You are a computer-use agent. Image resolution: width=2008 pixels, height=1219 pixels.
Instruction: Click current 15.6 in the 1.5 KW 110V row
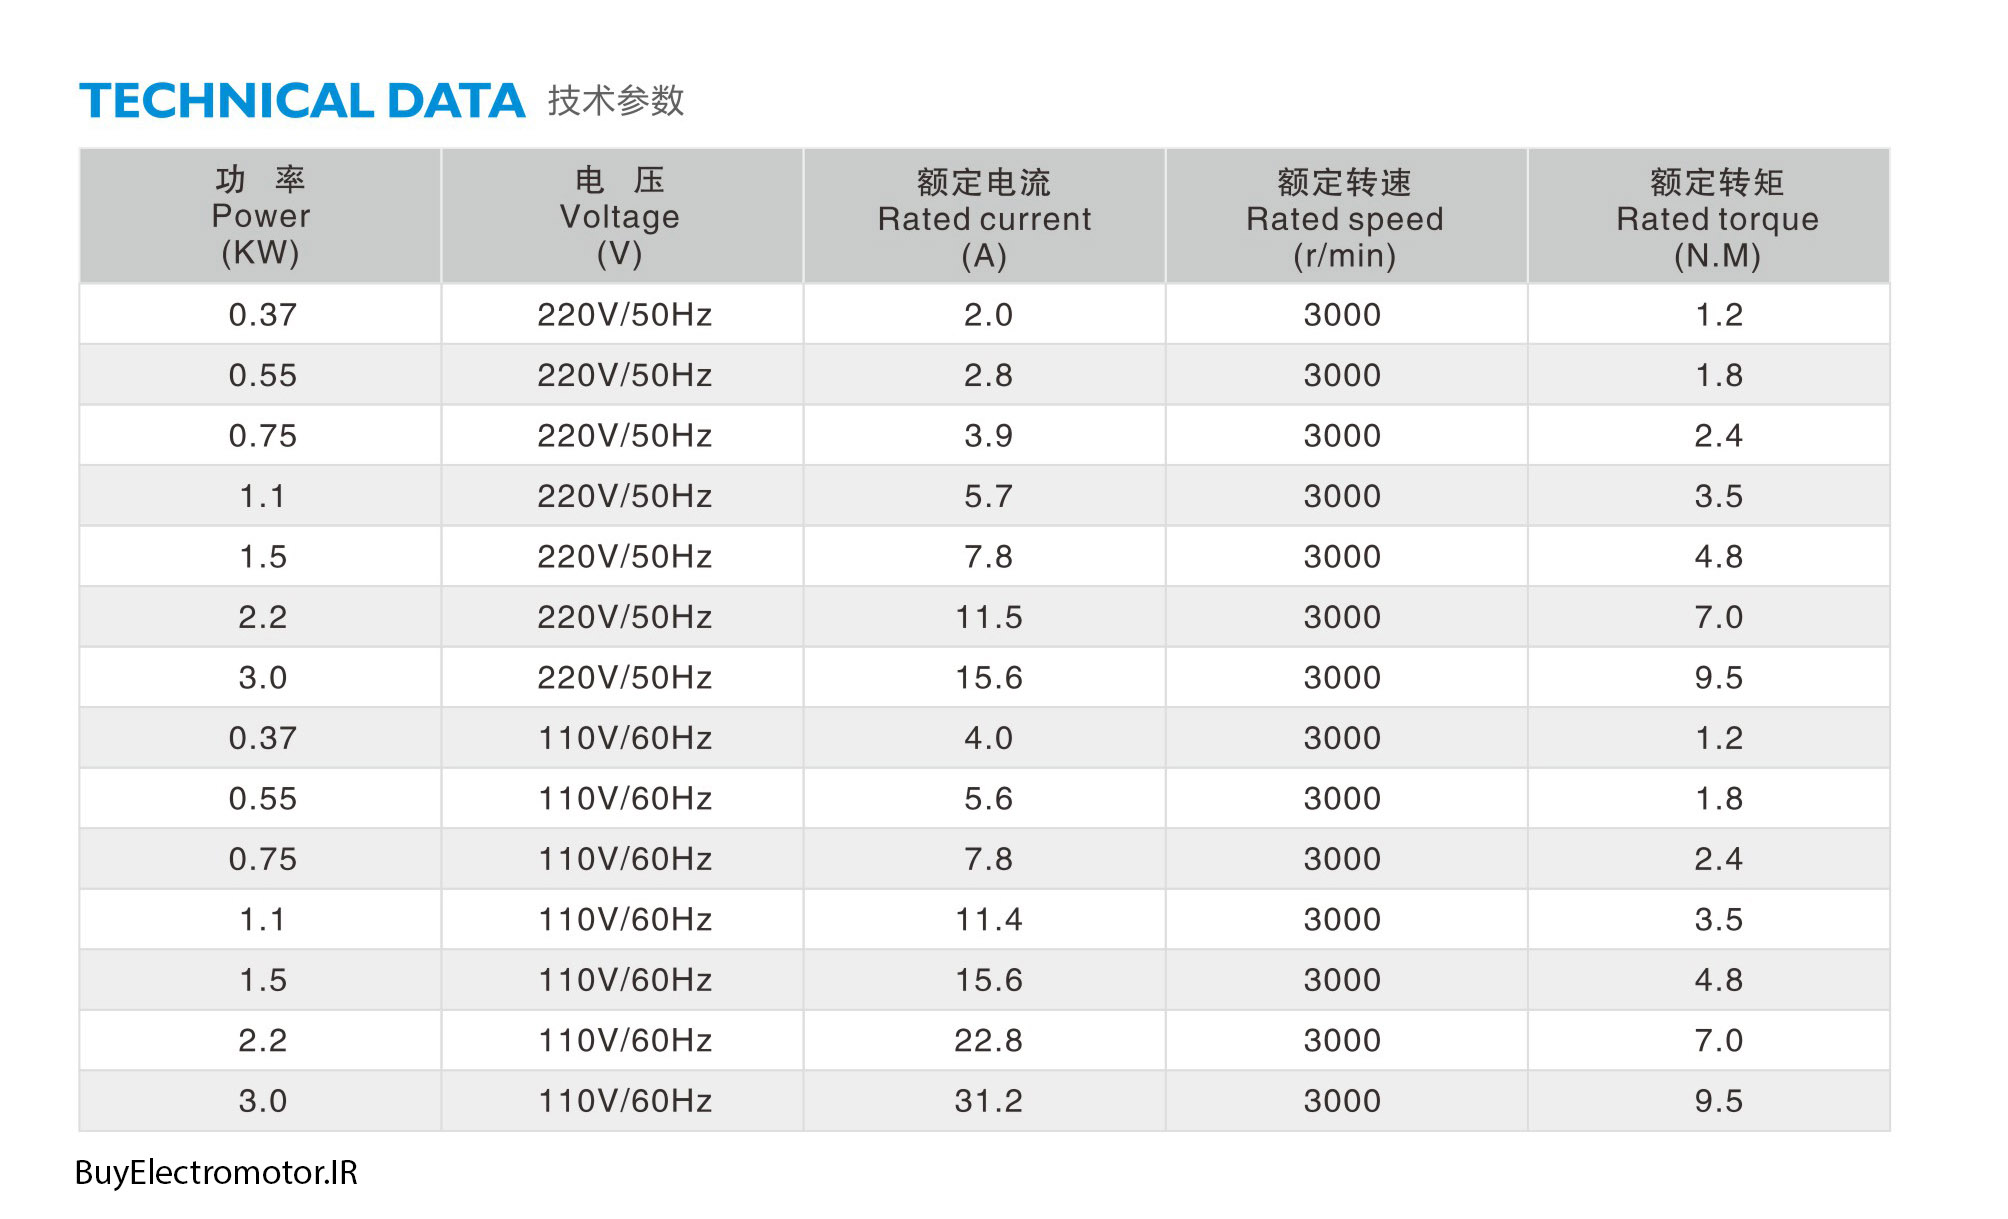988,980
